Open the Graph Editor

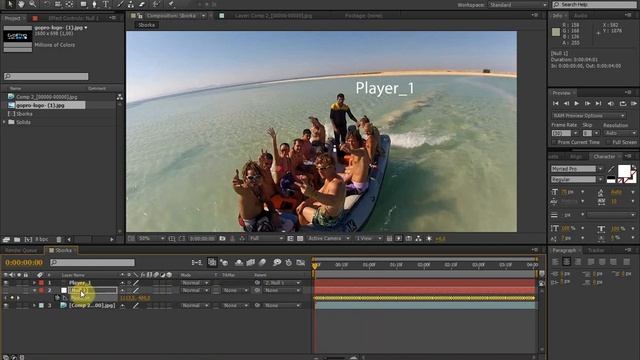pyautogui.click(x=301, y=262)
